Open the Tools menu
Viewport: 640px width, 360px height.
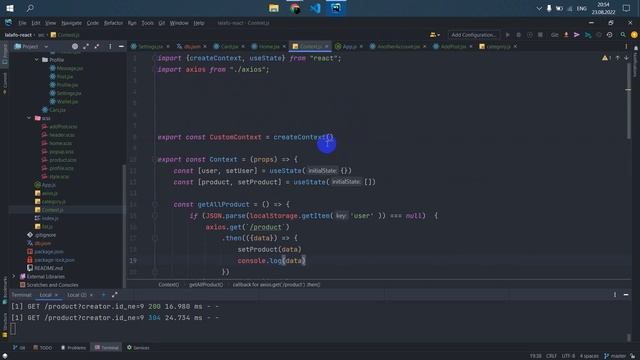[x=147, y=23]
